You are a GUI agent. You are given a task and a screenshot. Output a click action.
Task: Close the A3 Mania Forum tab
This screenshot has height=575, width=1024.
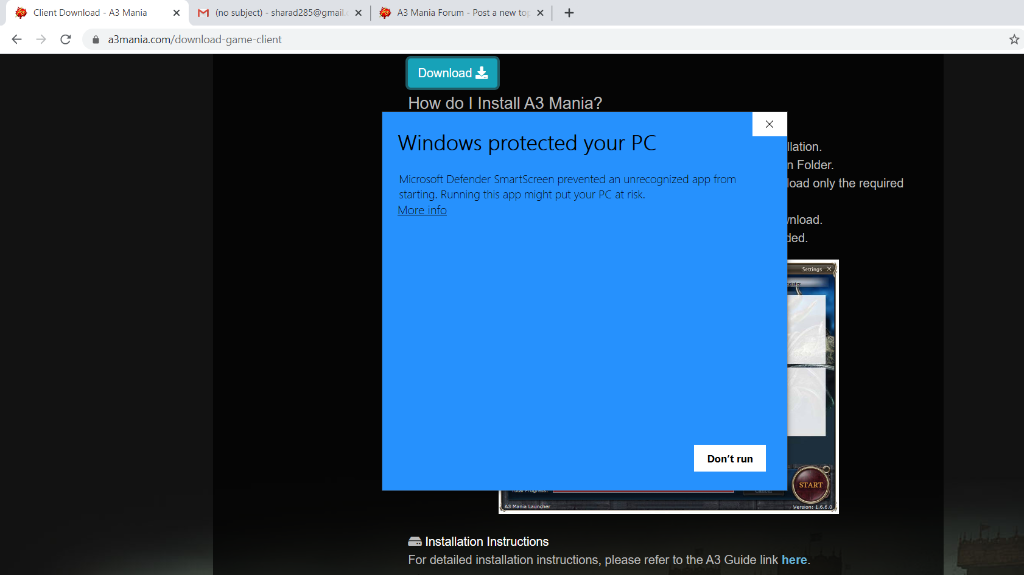pyautogui.click(x=540, y=13)
